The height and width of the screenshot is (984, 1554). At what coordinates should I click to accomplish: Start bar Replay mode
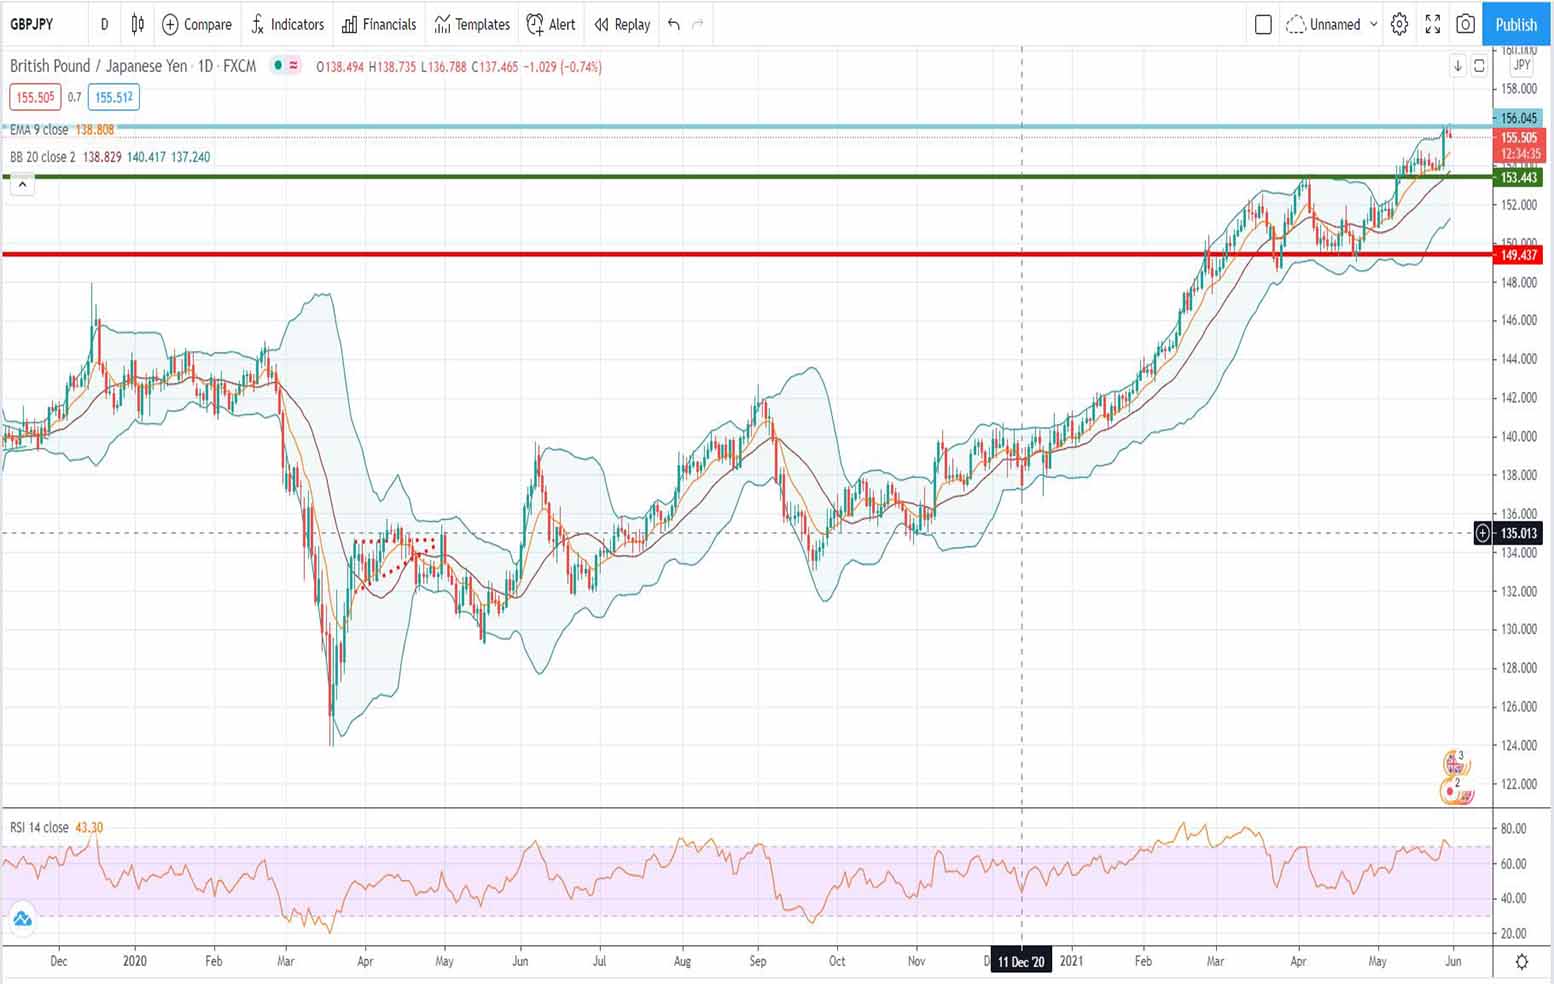tap(622, 24)
